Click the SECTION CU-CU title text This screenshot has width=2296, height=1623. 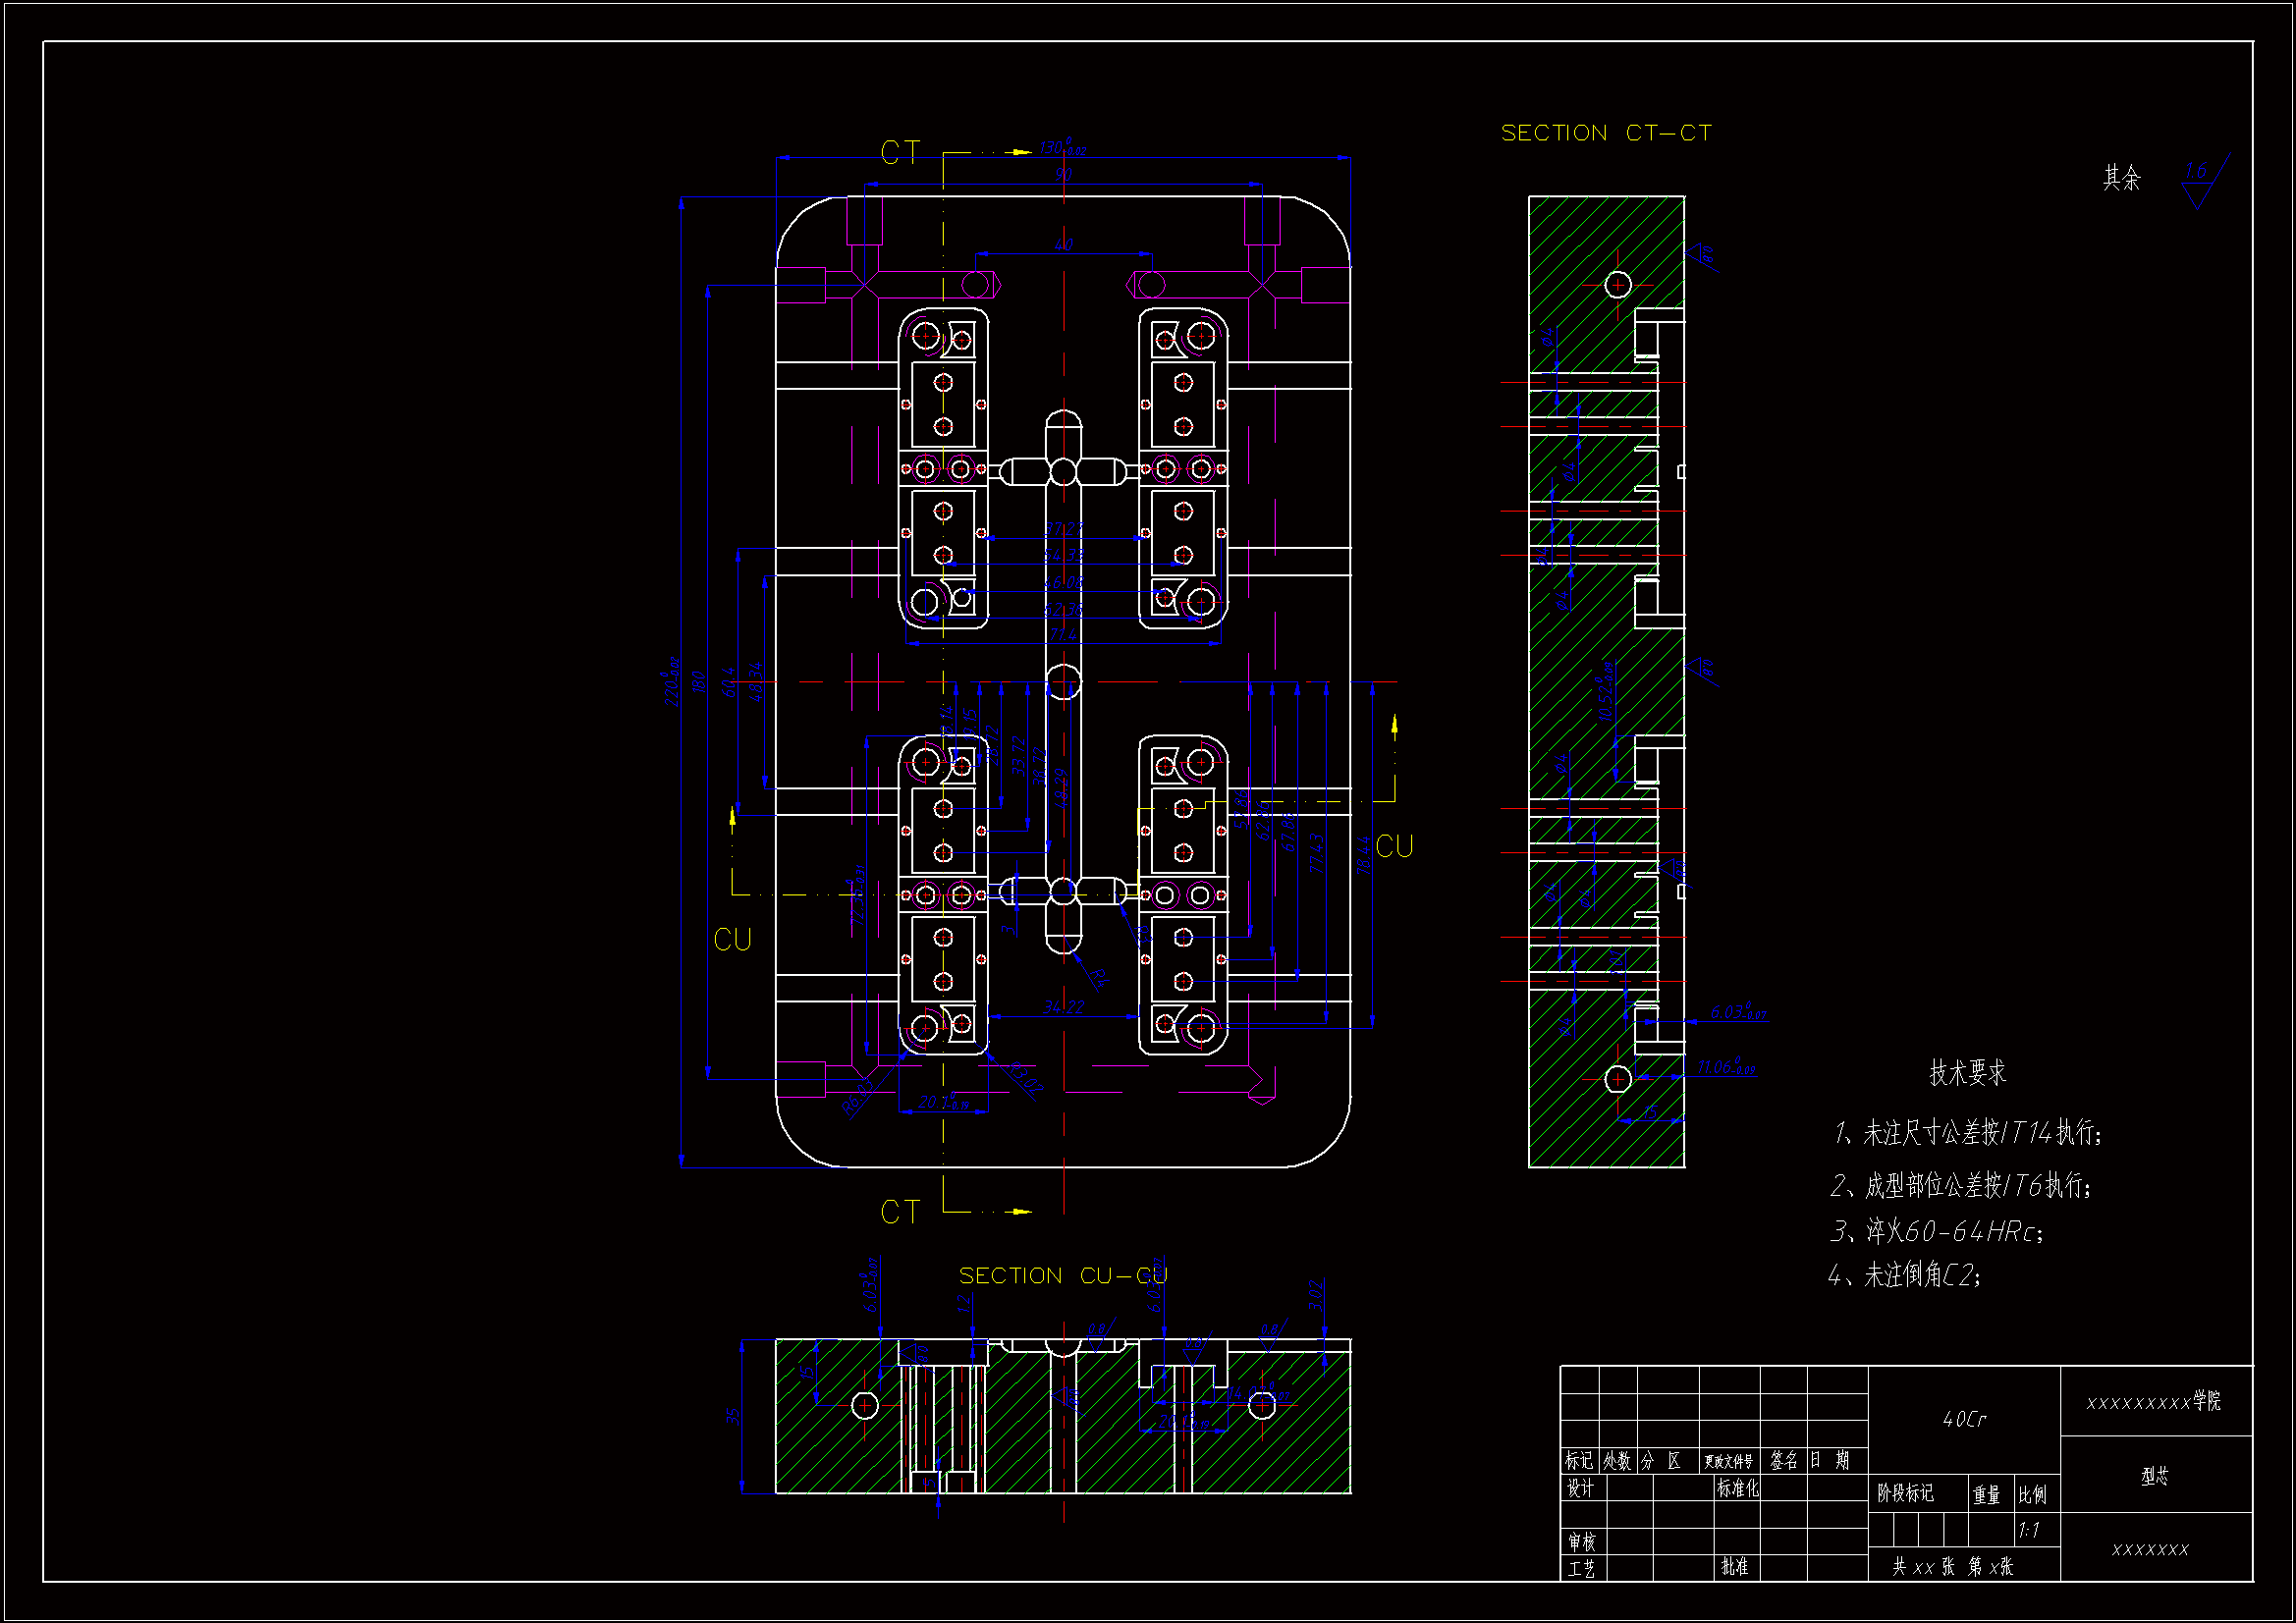[x=1062, y=1276]
